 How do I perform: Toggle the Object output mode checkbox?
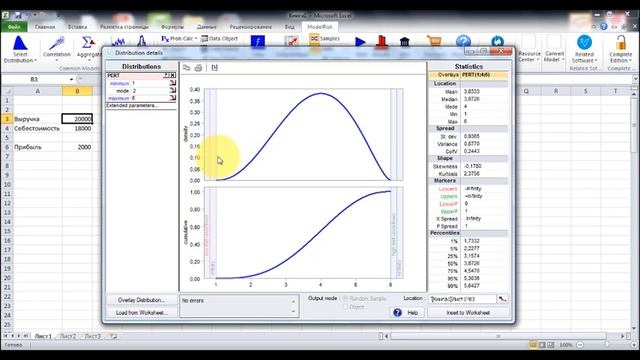click(x=345, y=307)
